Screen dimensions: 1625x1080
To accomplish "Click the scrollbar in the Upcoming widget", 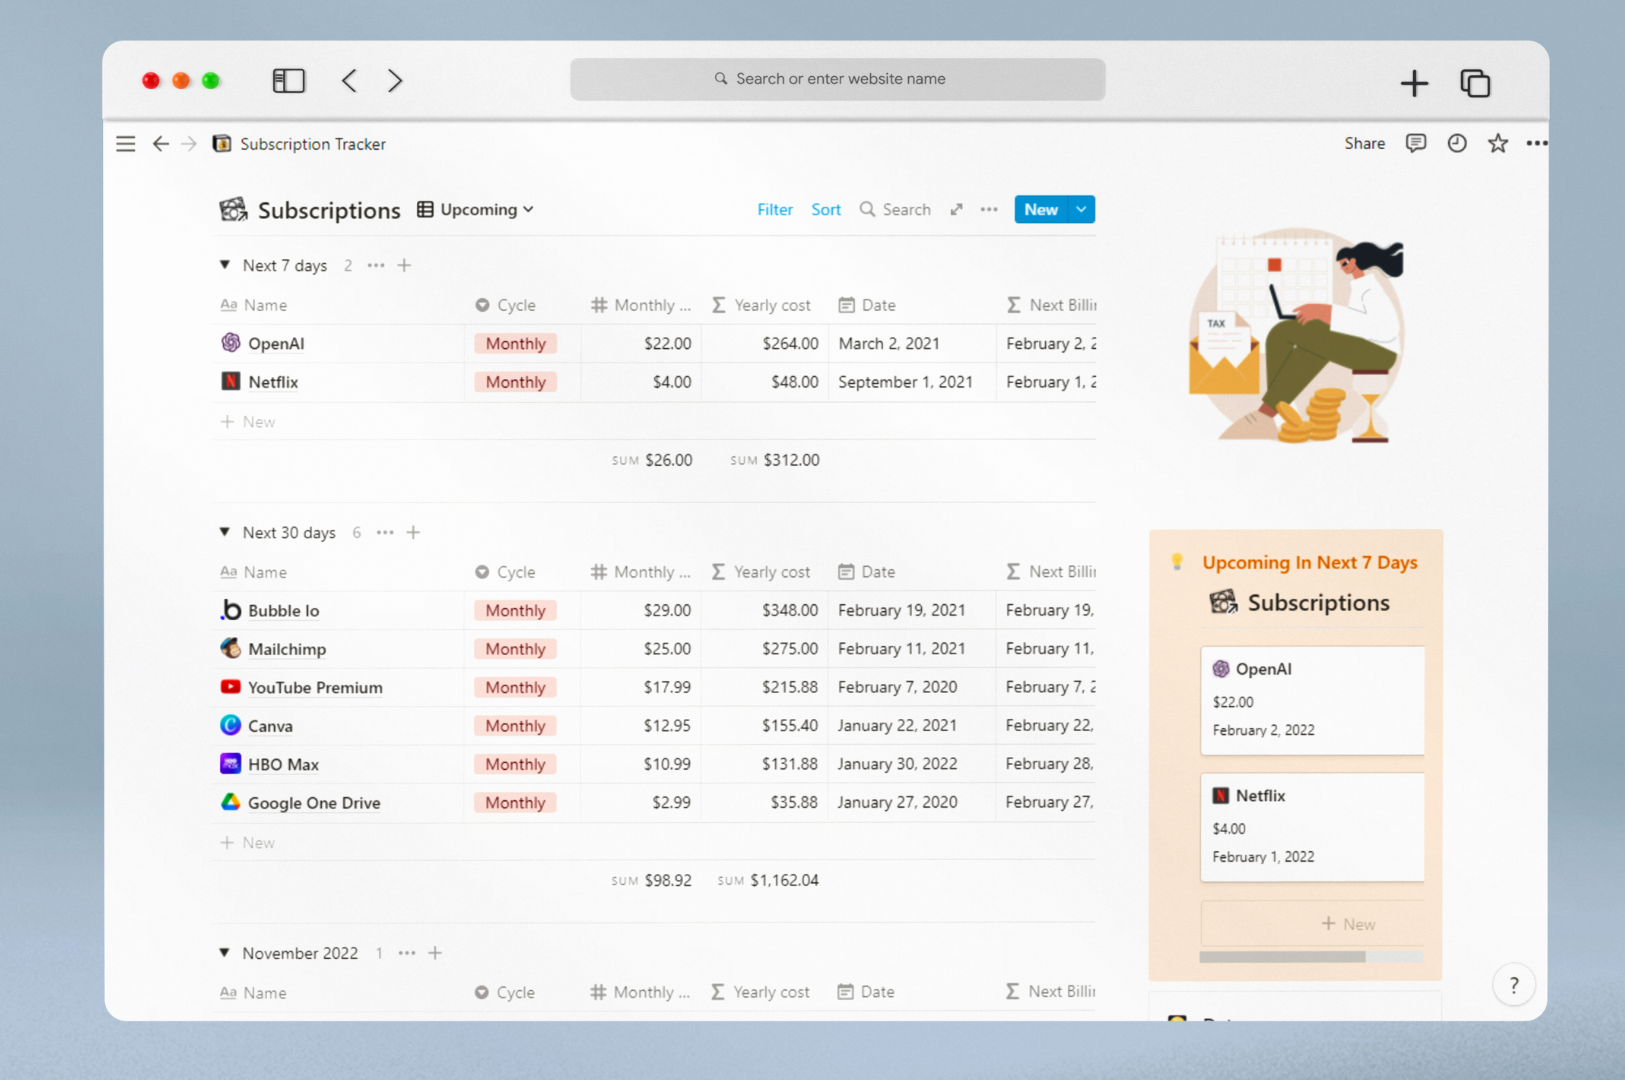I will (1283, 957).
